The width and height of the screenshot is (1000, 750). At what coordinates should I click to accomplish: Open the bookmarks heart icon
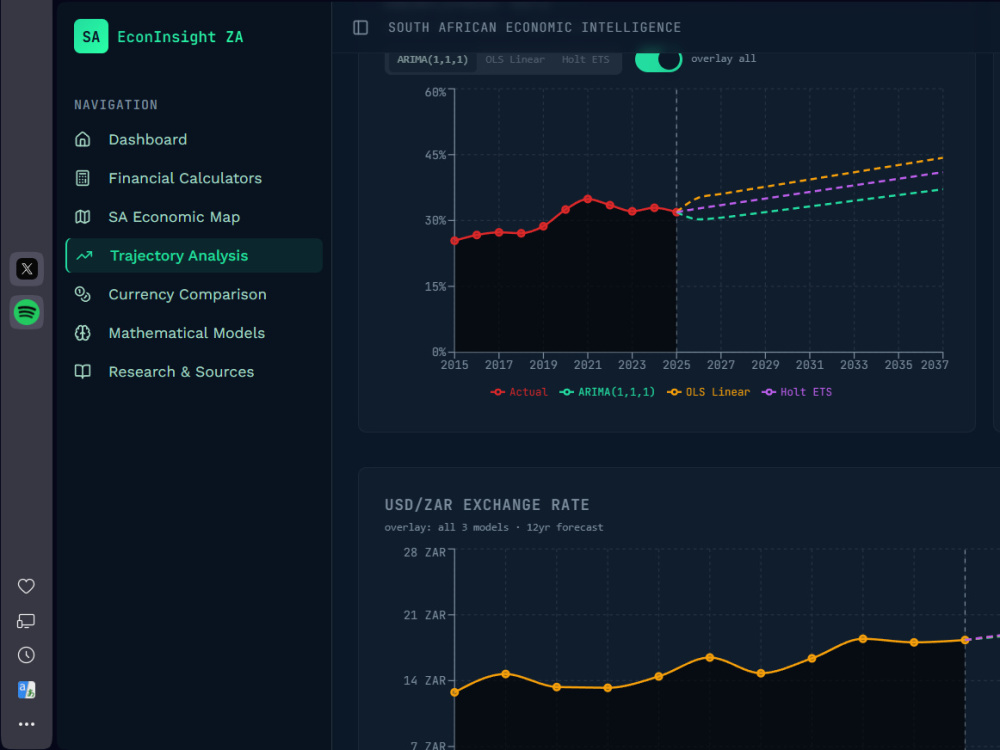click(x=26, y=586)
